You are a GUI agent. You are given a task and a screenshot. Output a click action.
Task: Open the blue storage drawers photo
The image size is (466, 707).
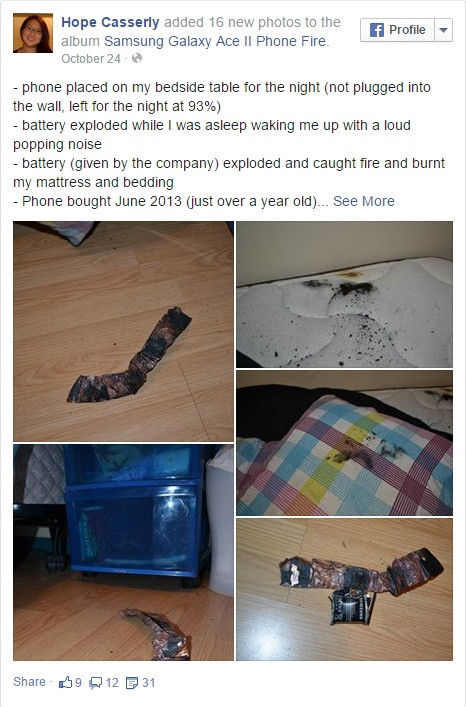123,552
